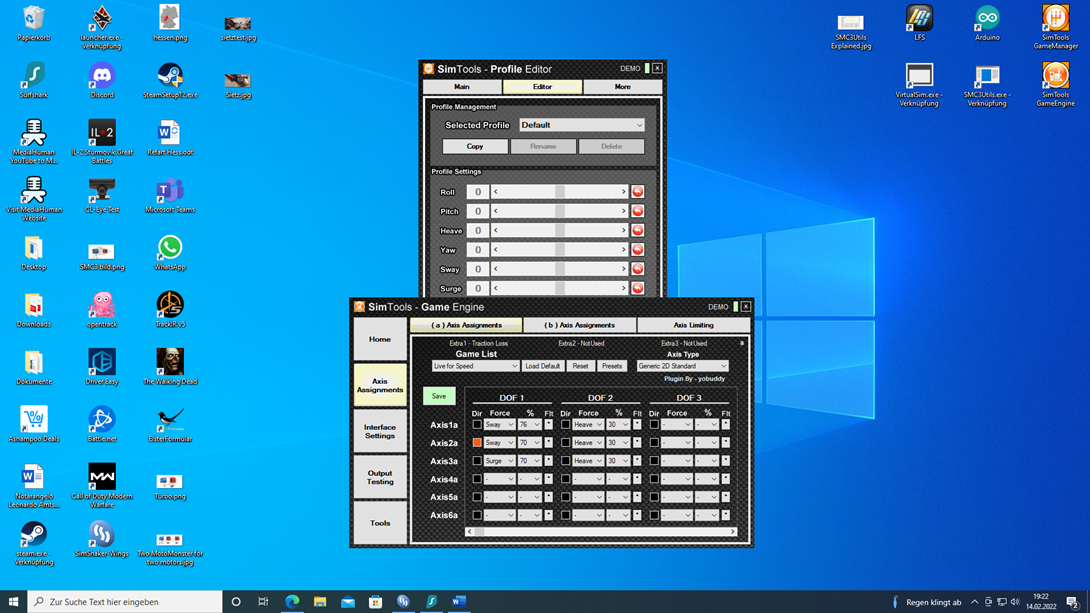This screenshot has height=613, width=1090.
Task: Toggle Axis1a DOF 1 Dir checkbox
Action: [477, 425]
